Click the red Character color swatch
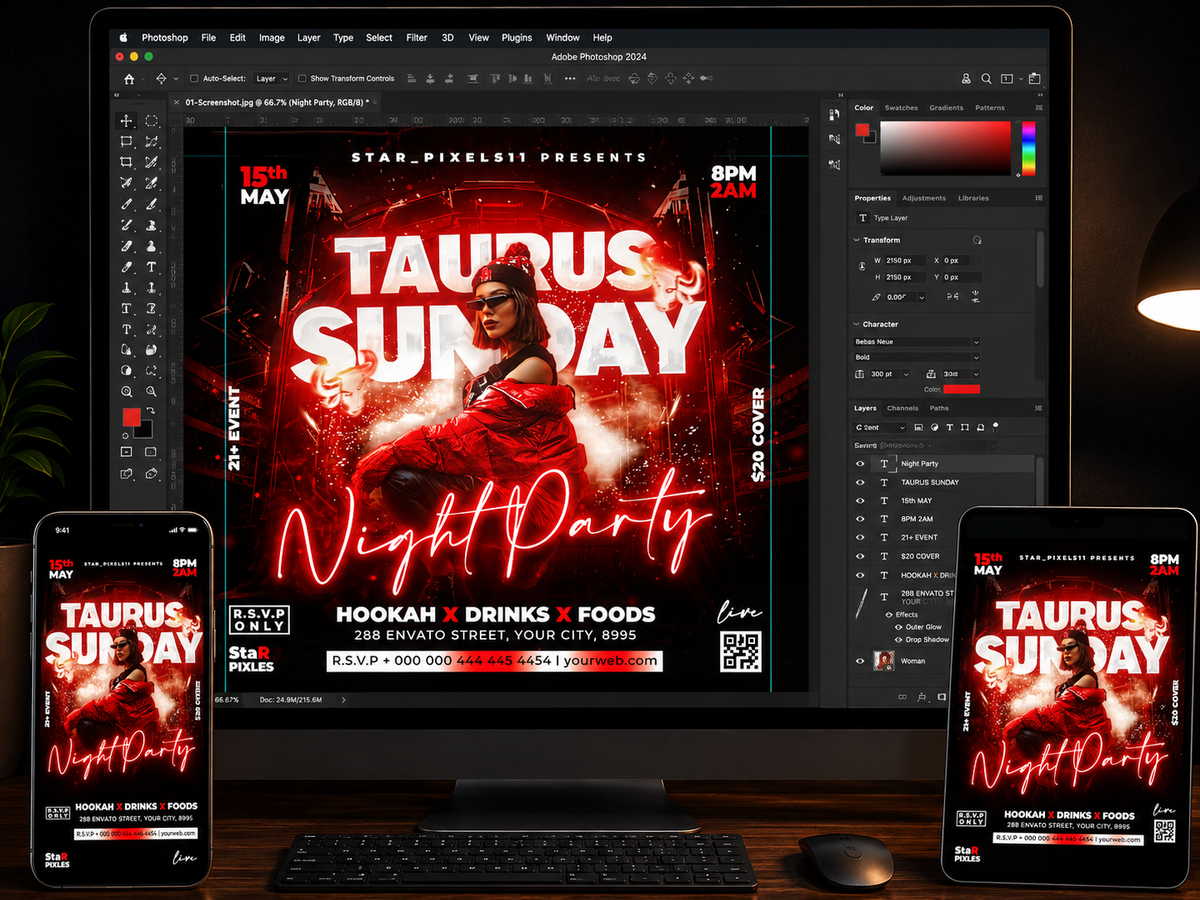 [x=961, y=389]
